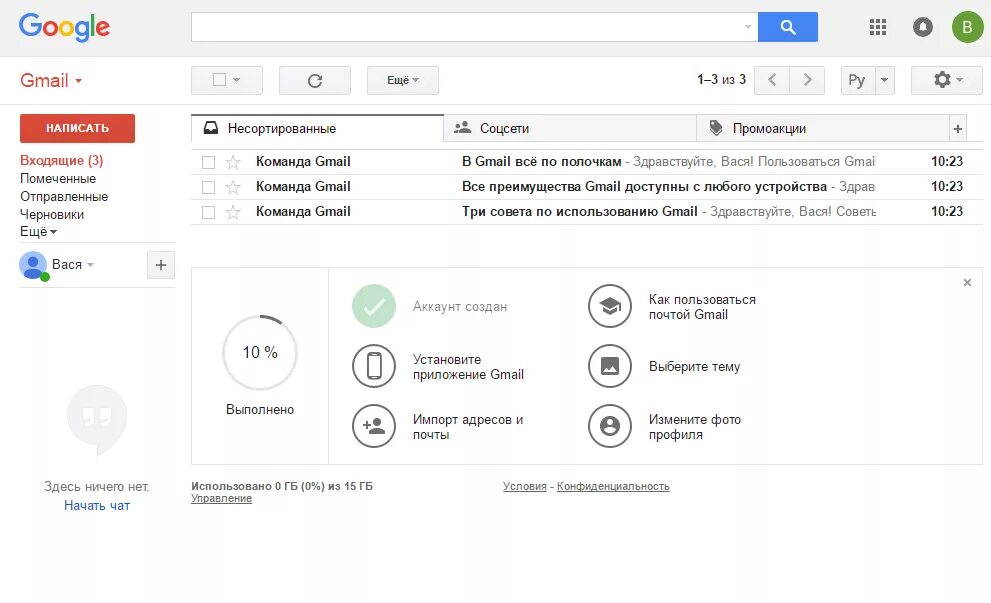Click the refresh mail icon
The height and width of the screenshot is (603, 991).
pos(315,80)
